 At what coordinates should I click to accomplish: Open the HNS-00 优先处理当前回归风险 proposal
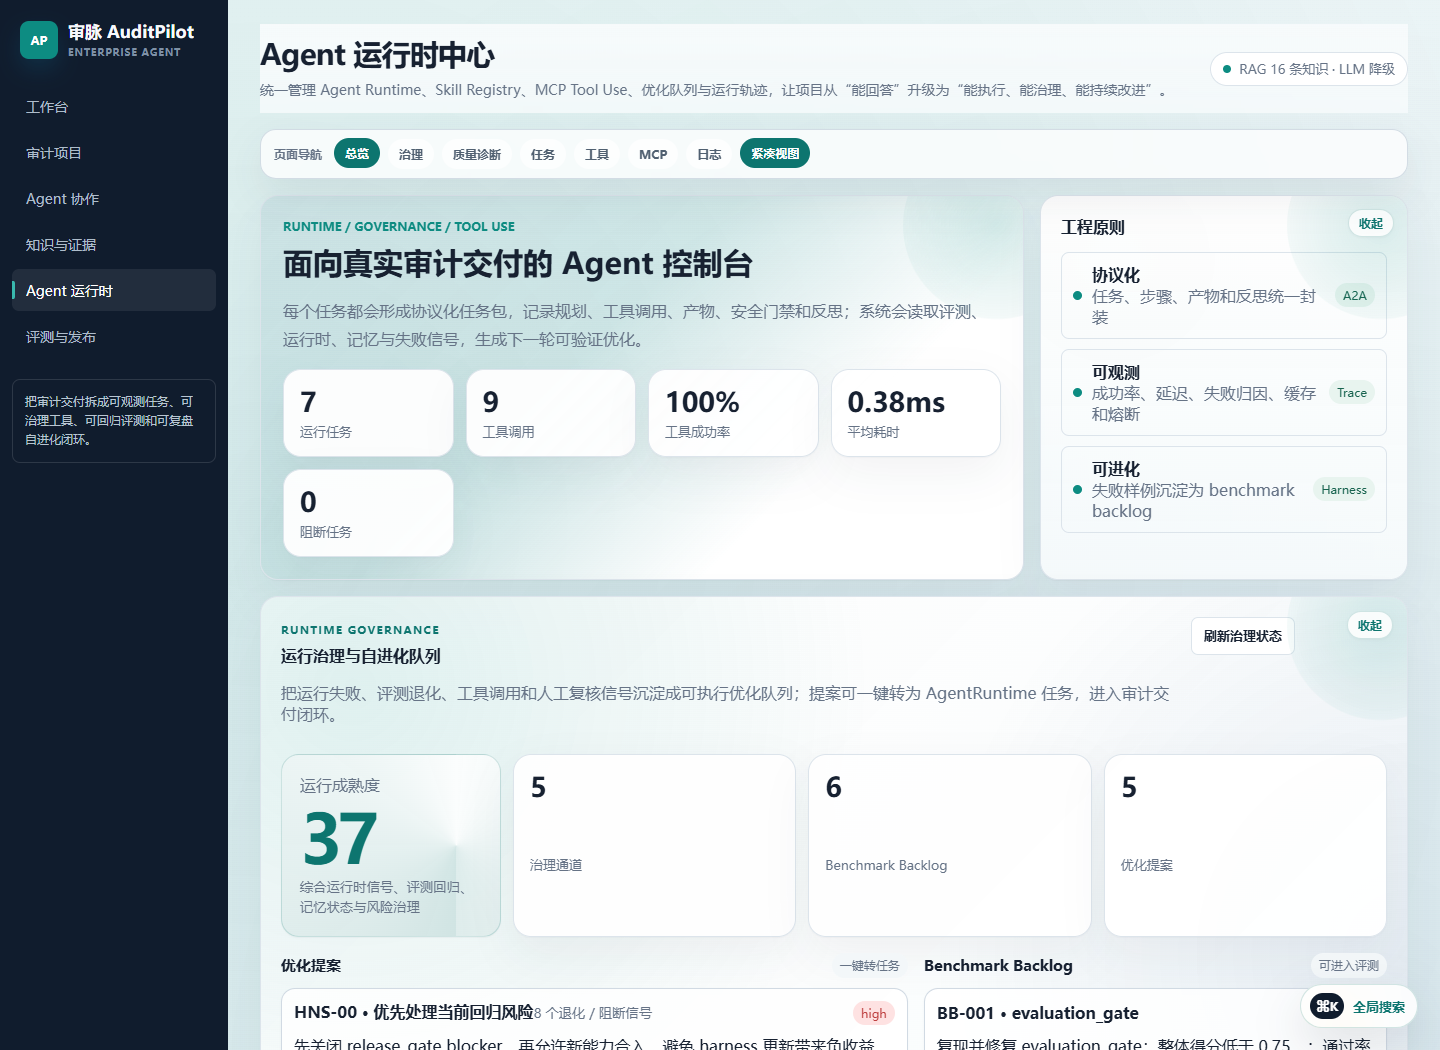(594, 1020)
